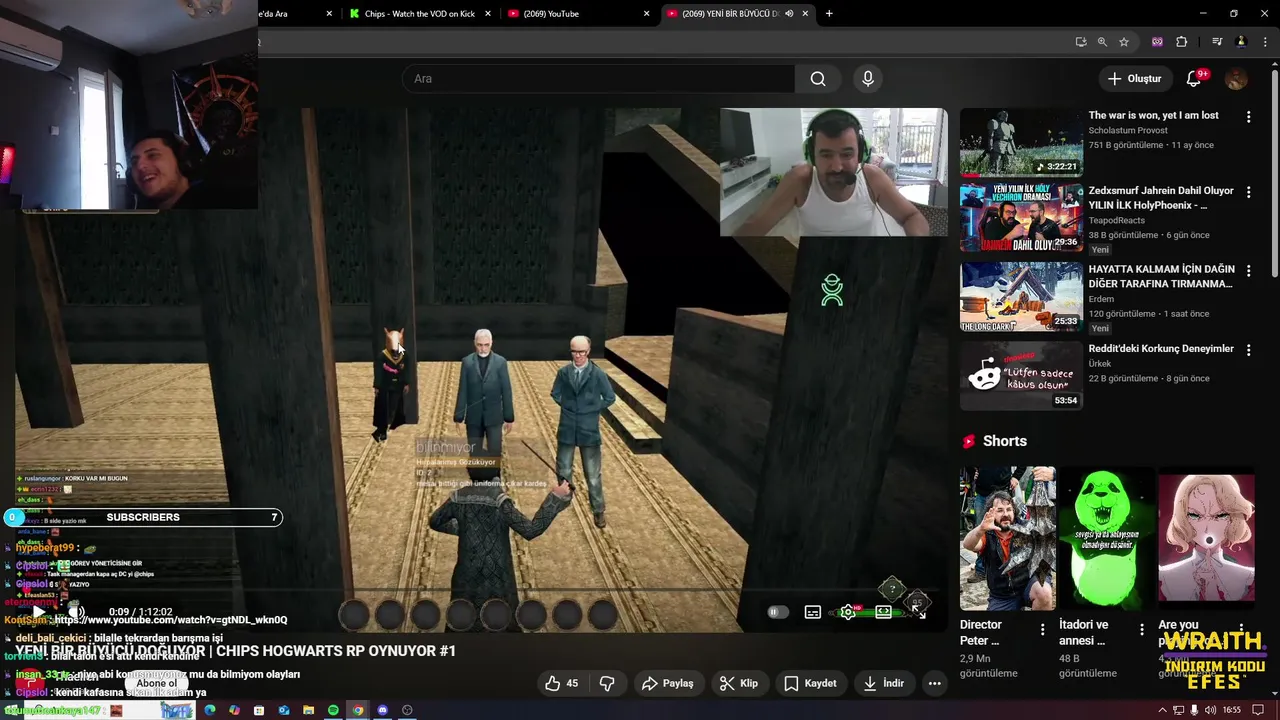The height and width of the screenshot is (720, 1280).
Task: Click the taskbar volume speaker icon
Action: 1211,710
